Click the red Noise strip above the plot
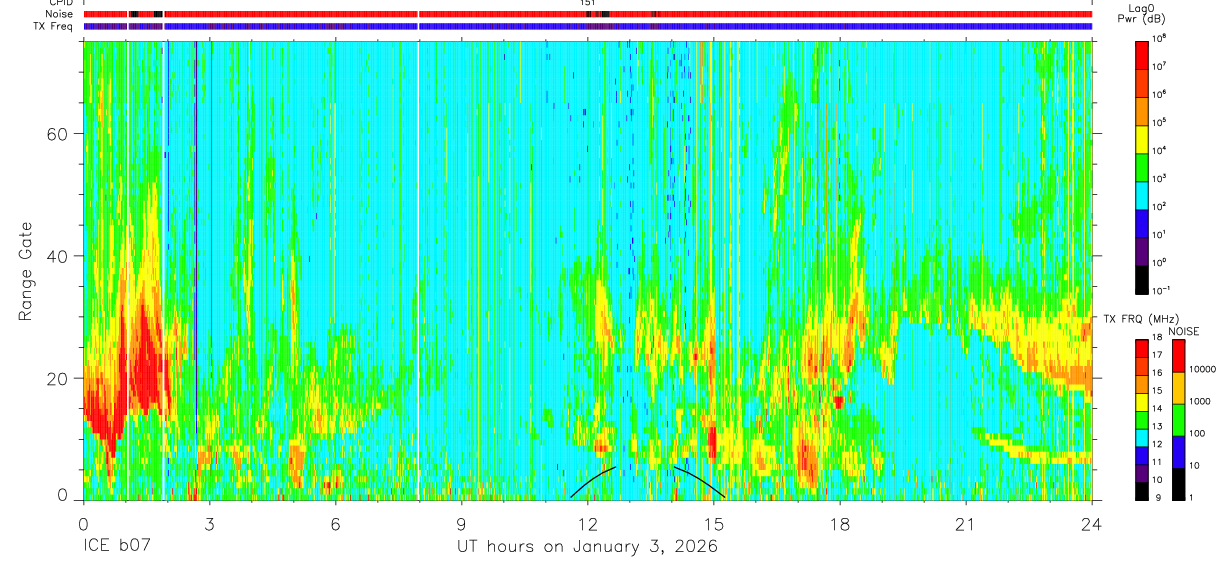Viewport: 1228px width, 567px height. click(587, 14)
